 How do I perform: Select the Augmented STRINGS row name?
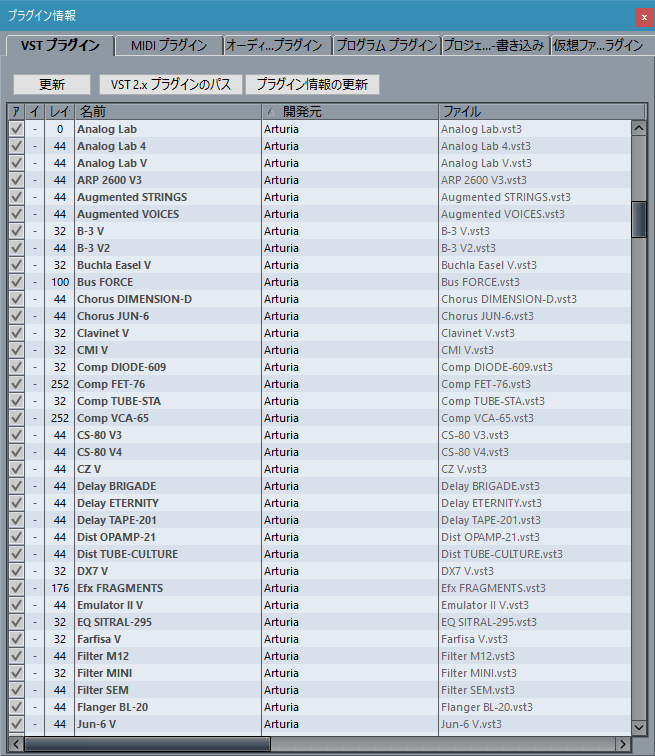[x=132, y=197]
